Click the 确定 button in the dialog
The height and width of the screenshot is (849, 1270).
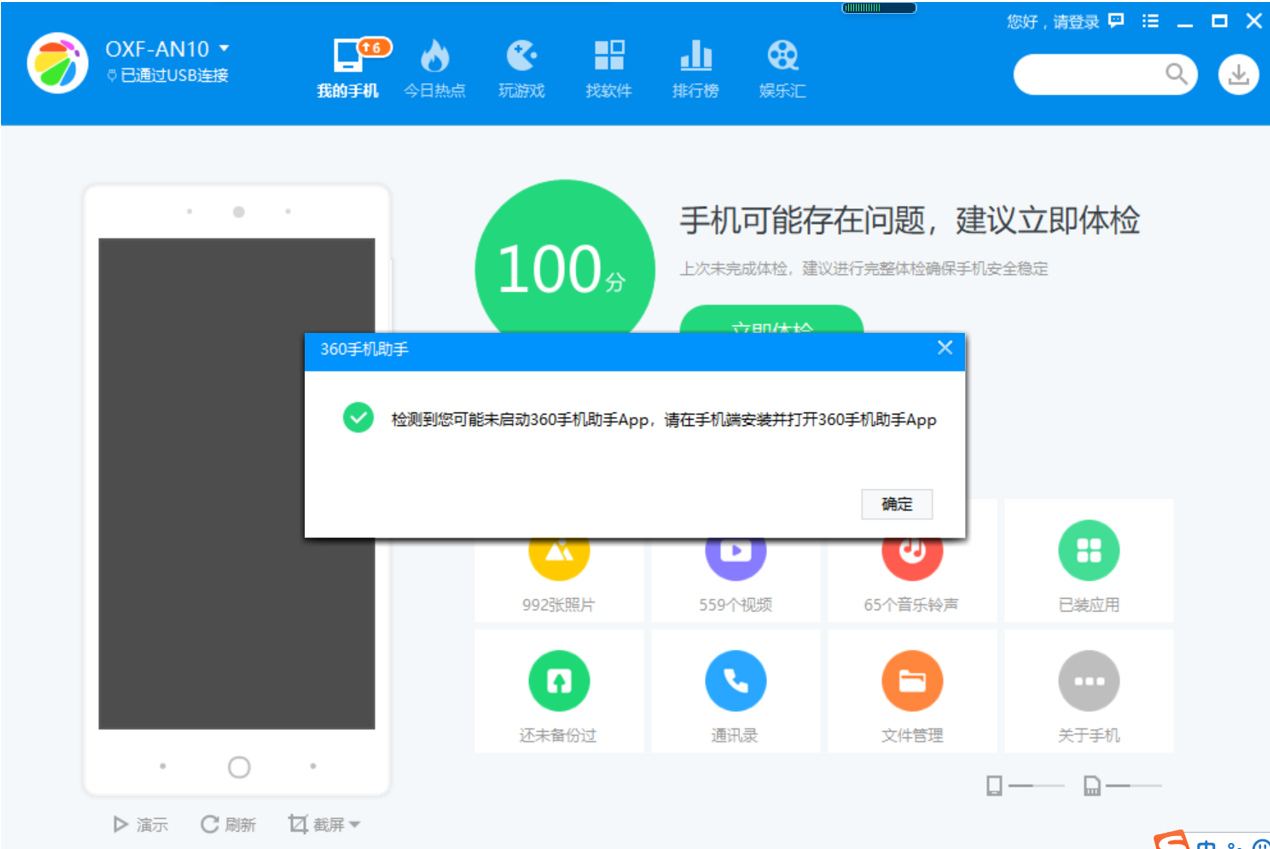897,504
